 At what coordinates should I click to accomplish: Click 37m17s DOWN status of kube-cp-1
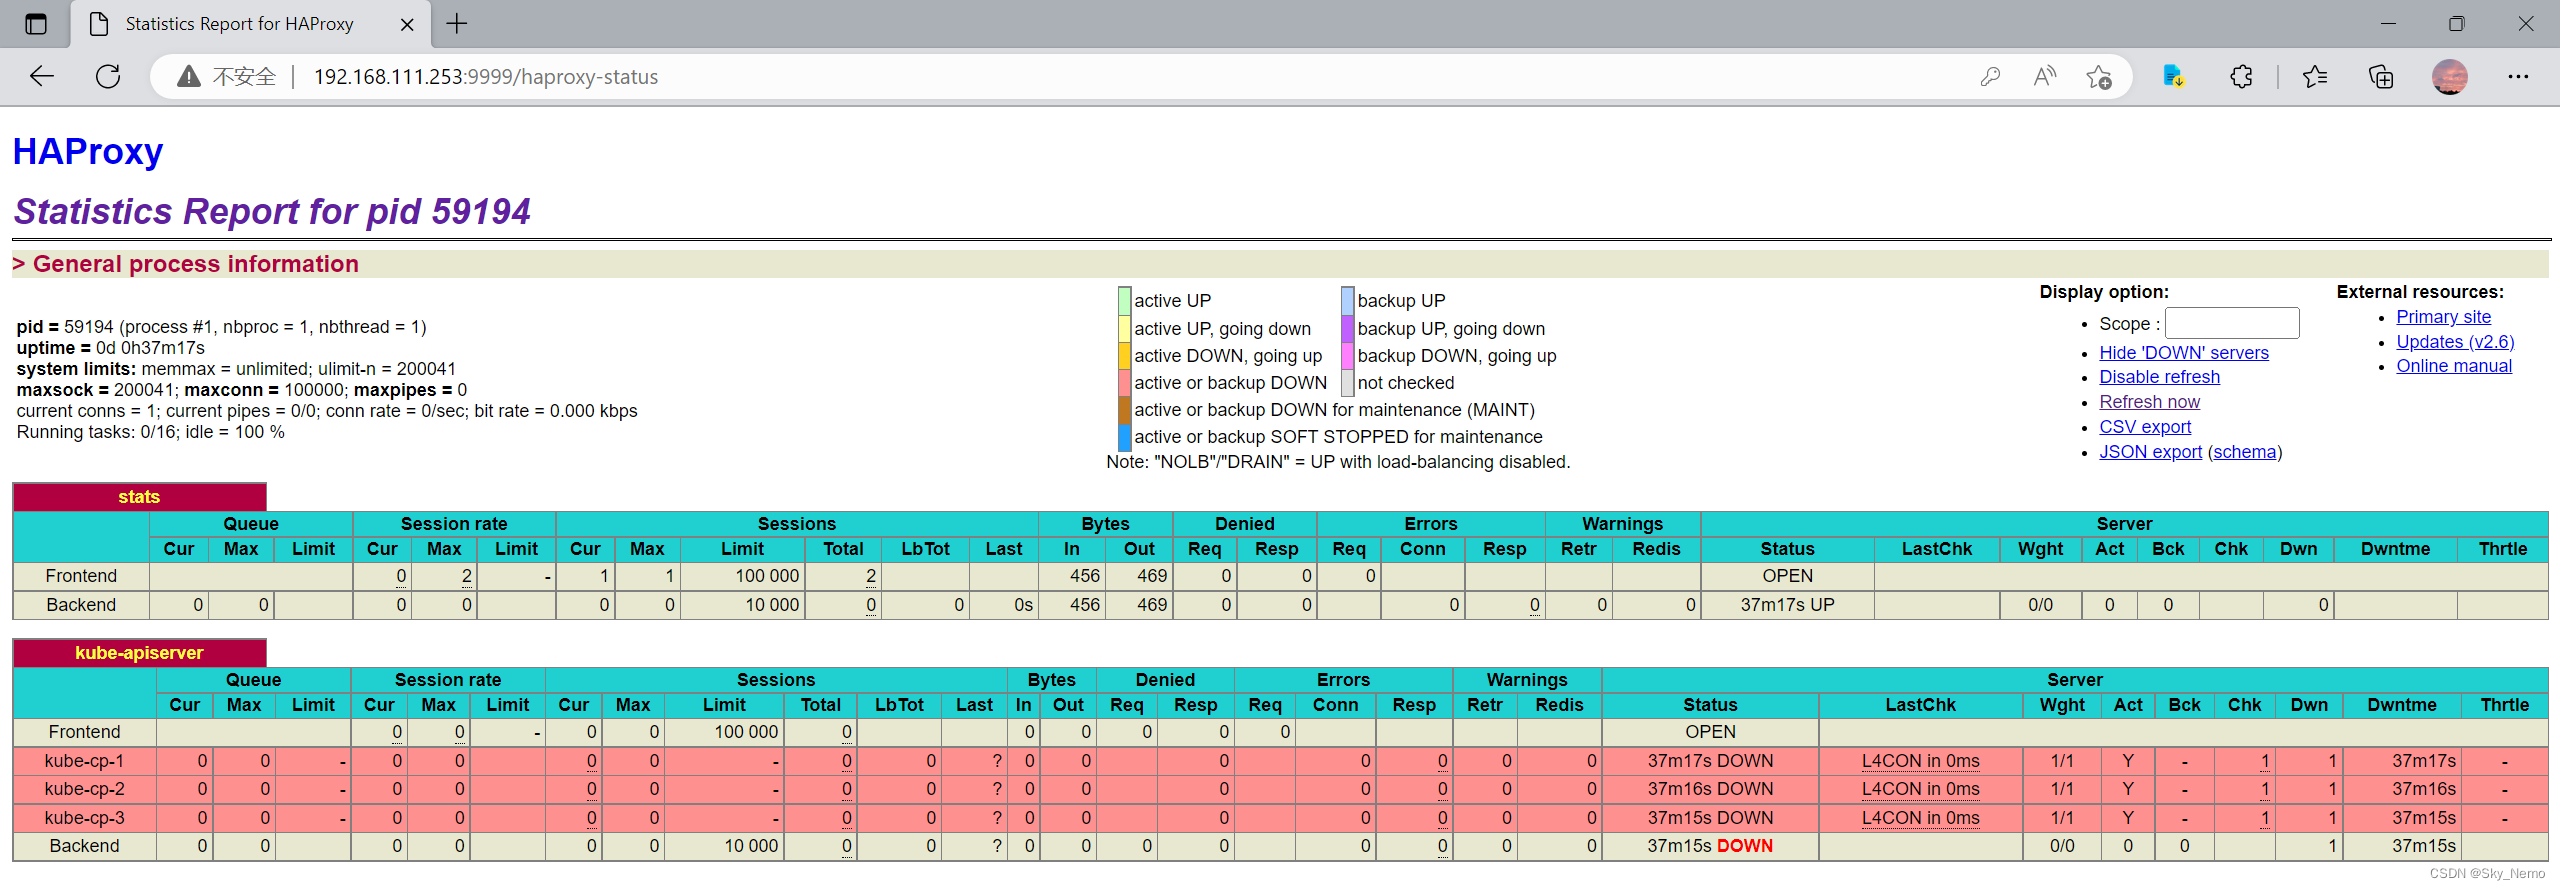tap(1710, 761)
